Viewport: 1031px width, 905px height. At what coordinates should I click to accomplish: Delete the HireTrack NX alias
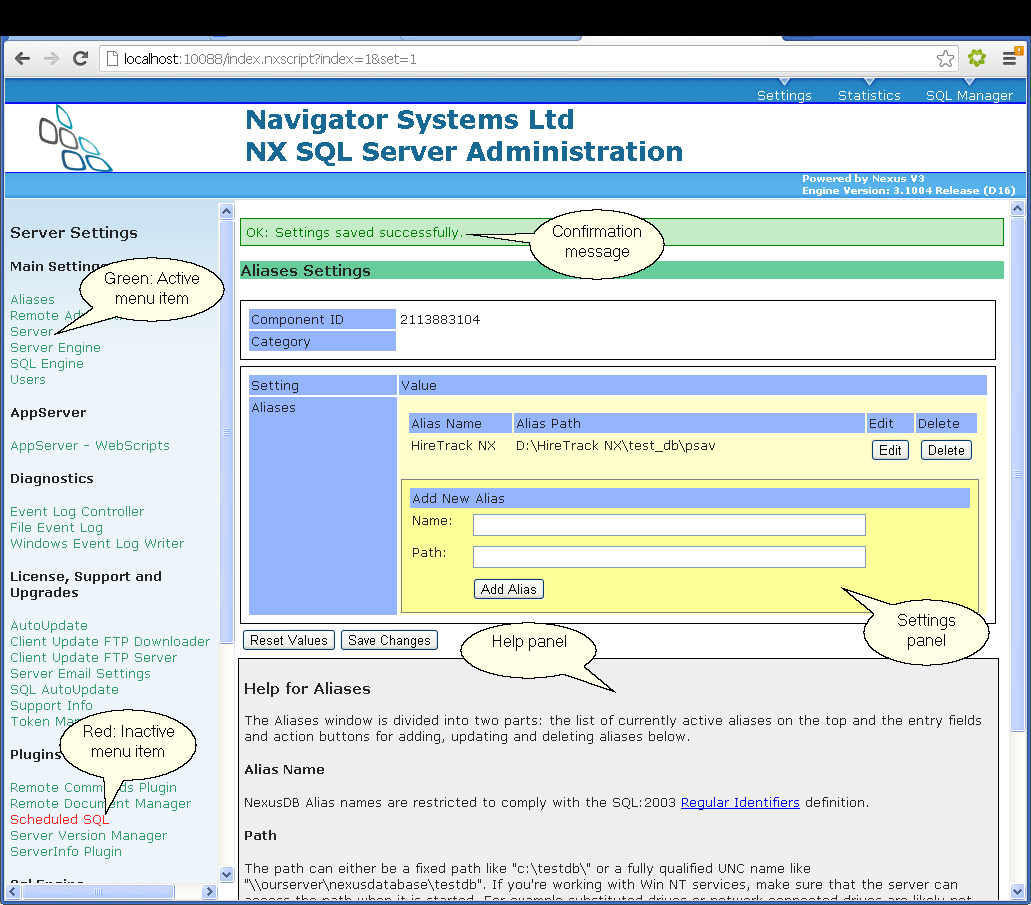click(x=946, y=450)
